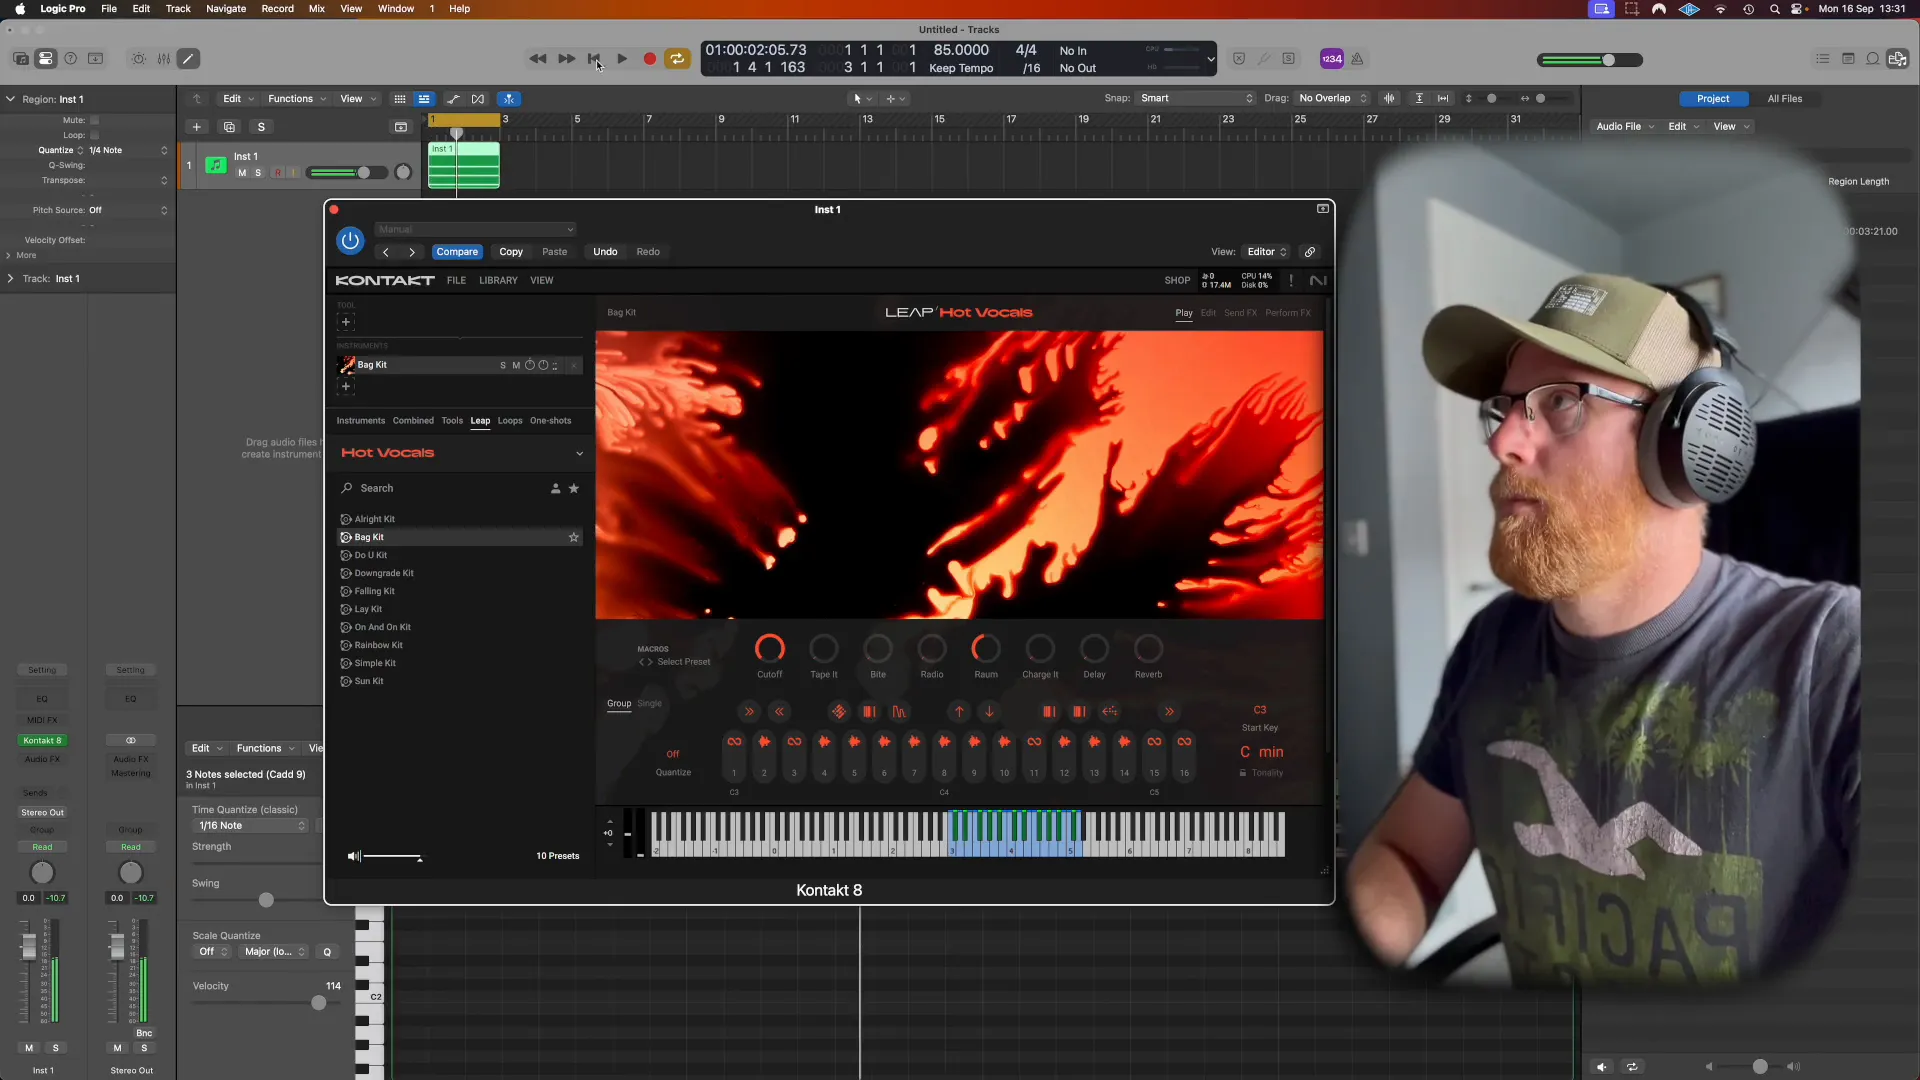Screen dimensions: 1920x1080
Task: Click the Velocity slider handle
Action: 319,1003
